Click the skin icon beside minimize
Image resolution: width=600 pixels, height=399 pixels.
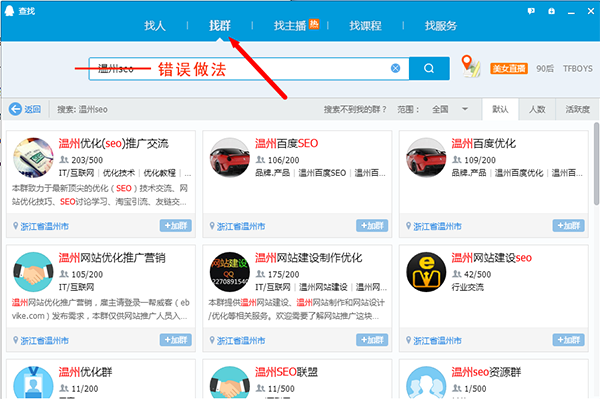551,11
